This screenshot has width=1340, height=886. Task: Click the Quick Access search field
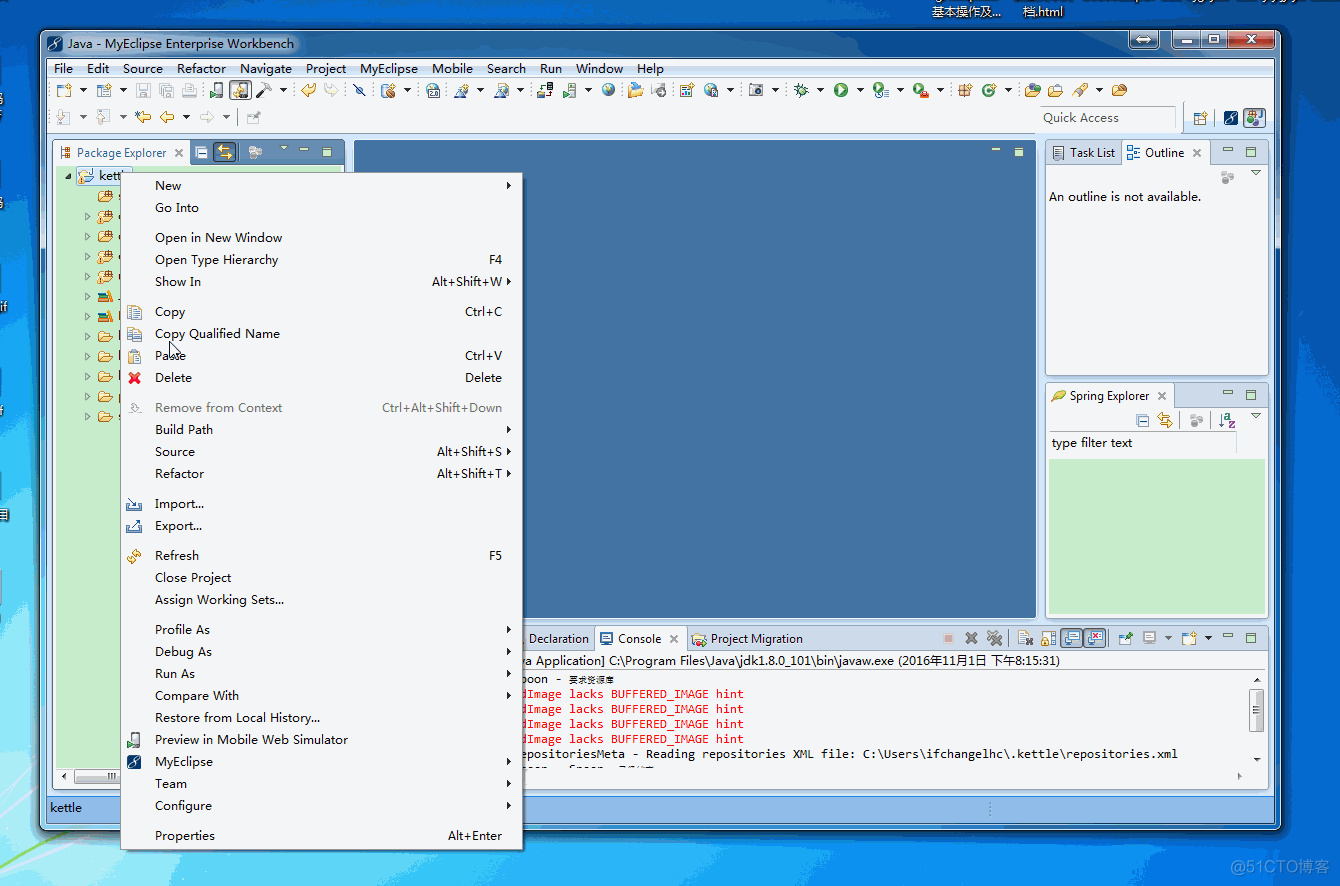[x=1108, y=118]
